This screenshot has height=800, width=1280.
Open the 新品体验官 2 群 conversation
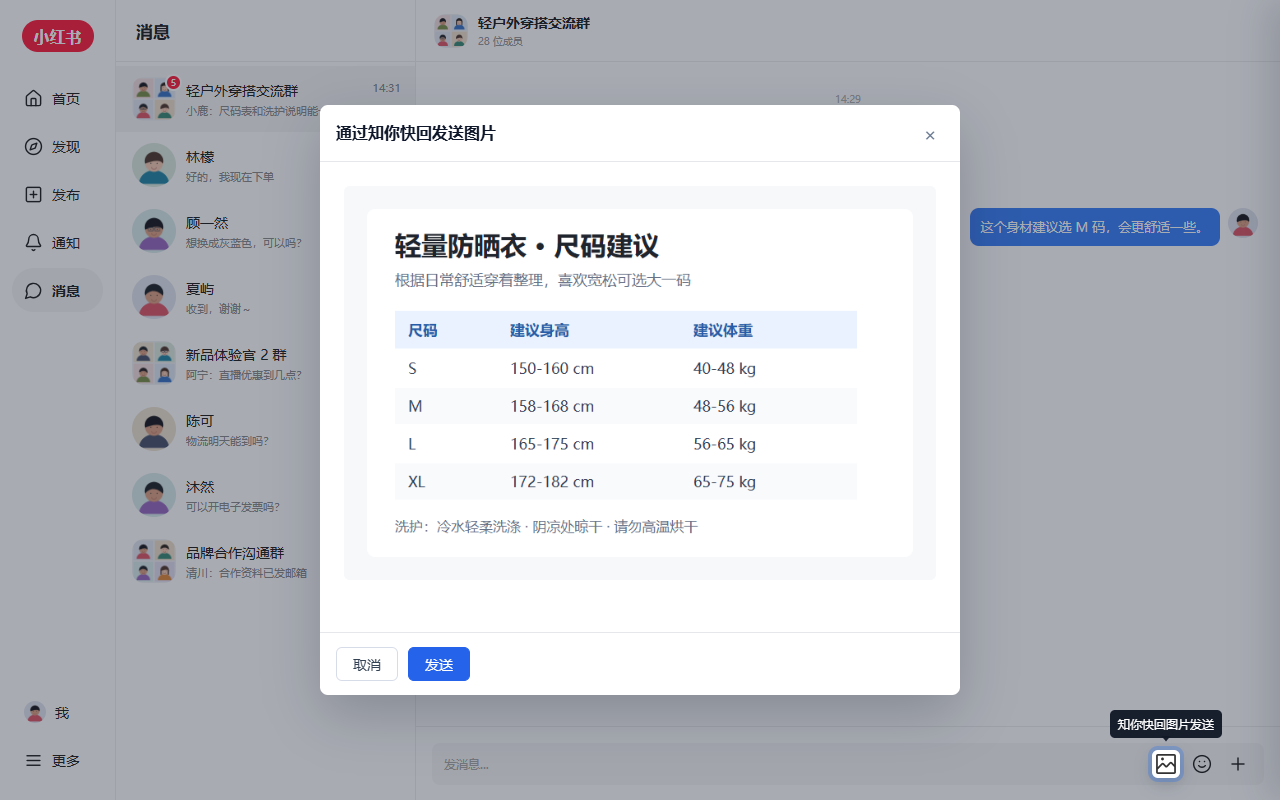coord(267,363)
